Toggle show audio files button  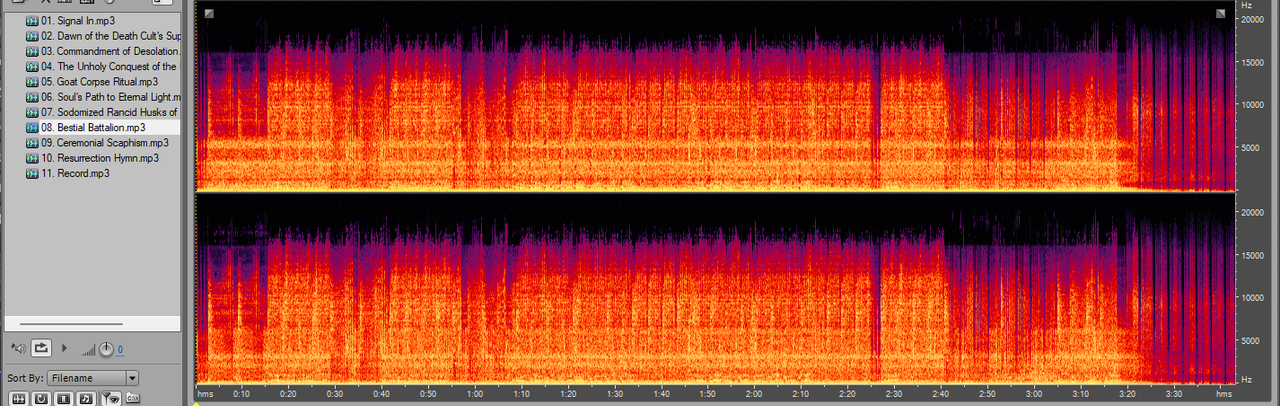[18, 399]
